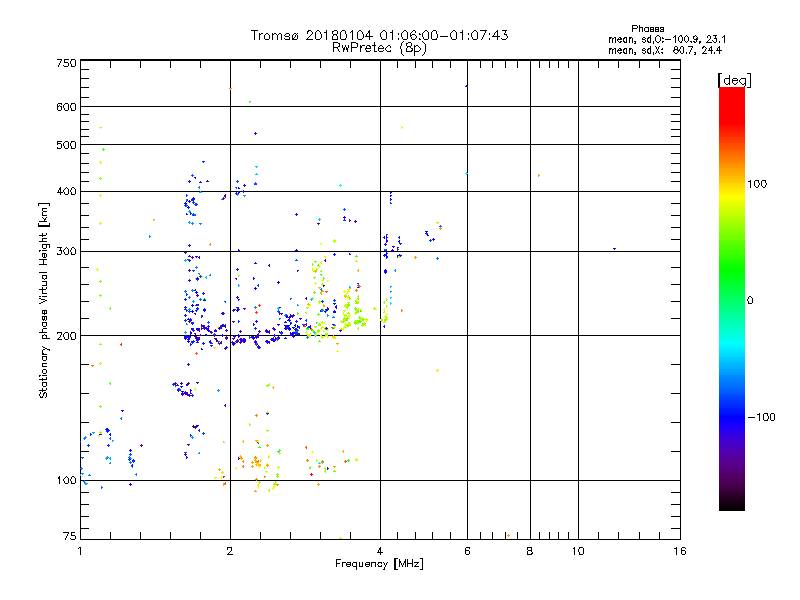Click the 'mean, sd,O:-100.9, 23.1' statistic
Image resolution: width=800 pixels, height=600 pixels.
(x=667, y=39)
